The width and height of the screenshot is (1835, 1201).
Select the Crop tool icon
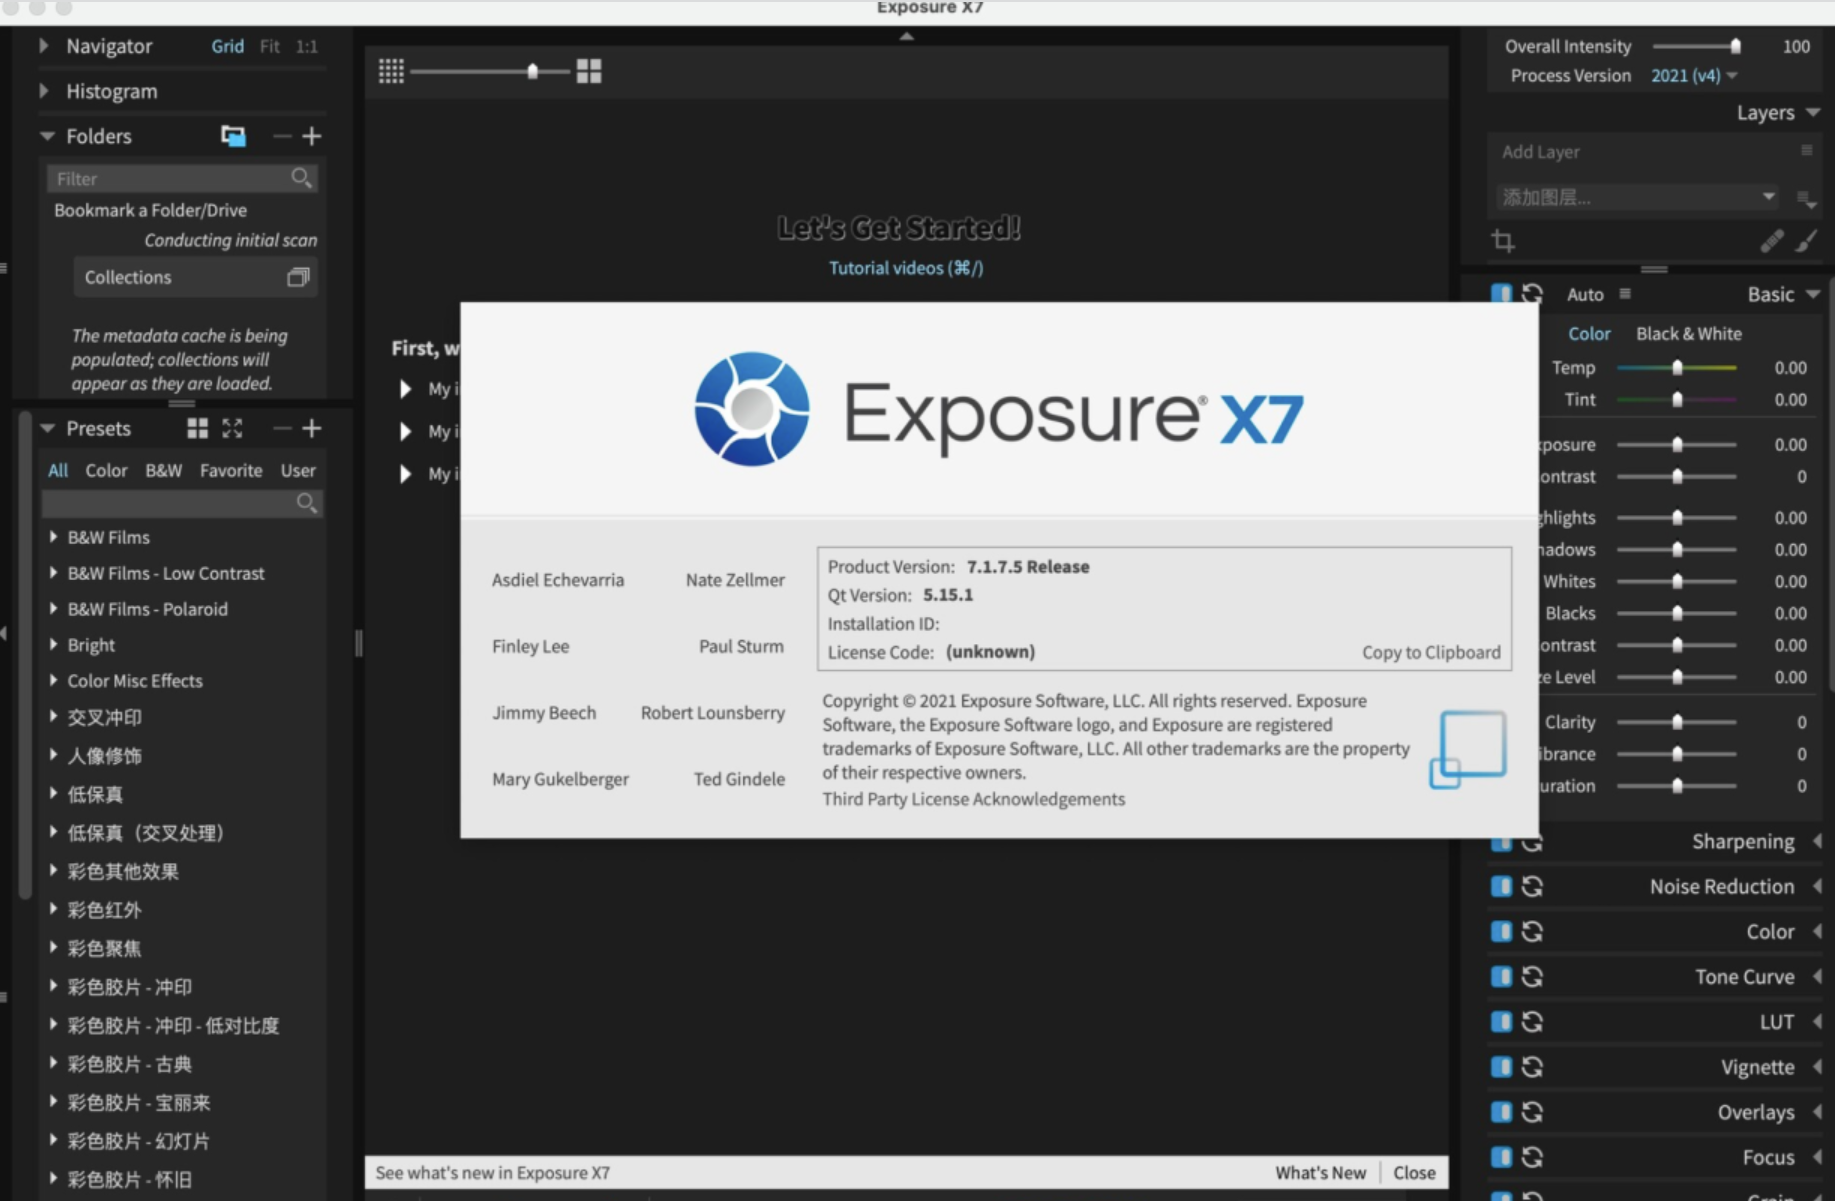tap(1503, 241)
